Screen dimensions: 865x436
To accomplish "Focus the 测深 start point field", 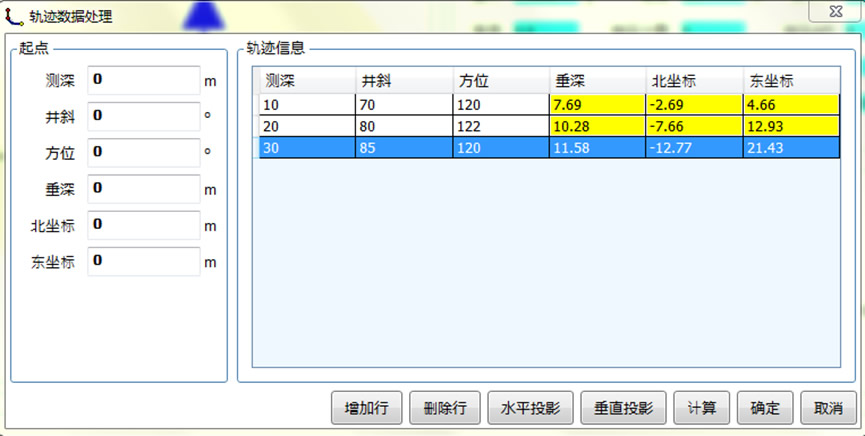I will coord(144,80).
